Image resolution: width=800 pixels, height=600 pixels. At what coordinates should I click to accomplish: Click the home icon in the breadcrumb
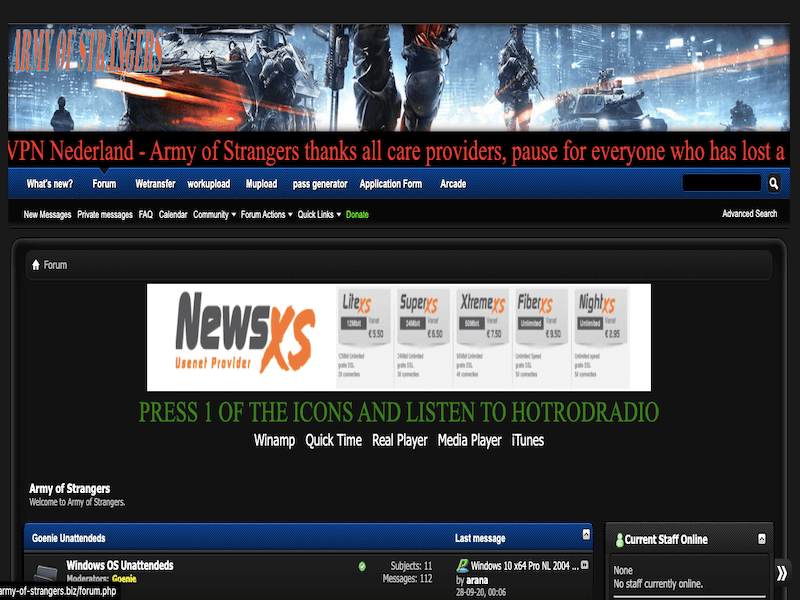pyautogui.click(x=36, y=265)
